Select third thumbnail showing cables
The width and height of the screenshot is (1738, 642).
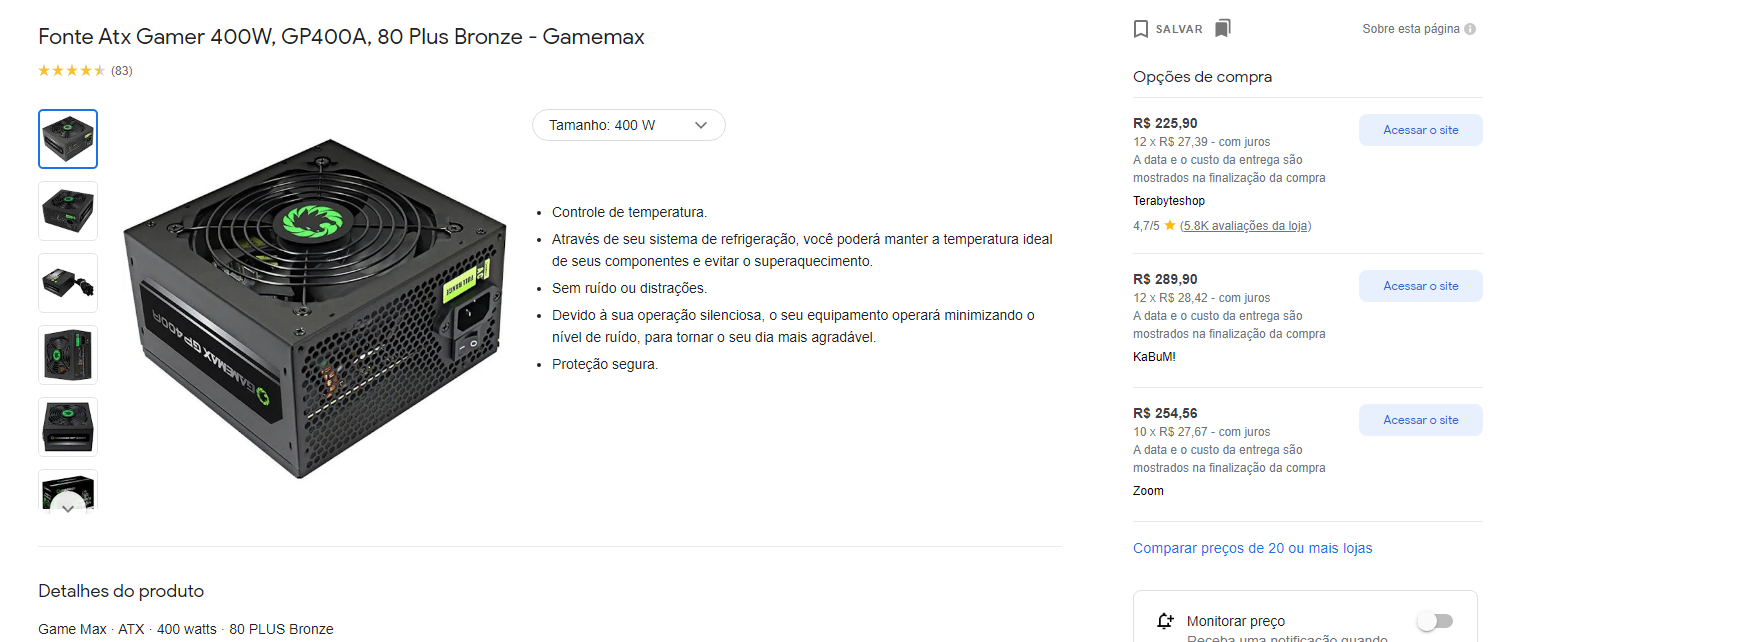pyautogui.click(x=68, y=283)
